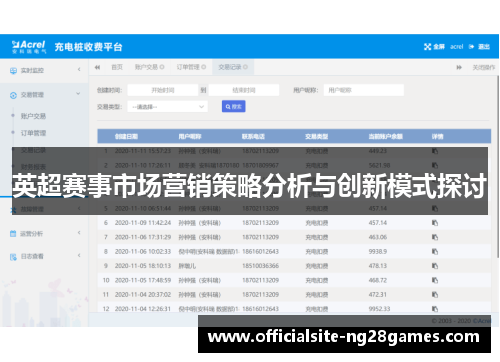500x362 pixels.
Task: Open the acrel user account name
Action: (x=457, y=47)
